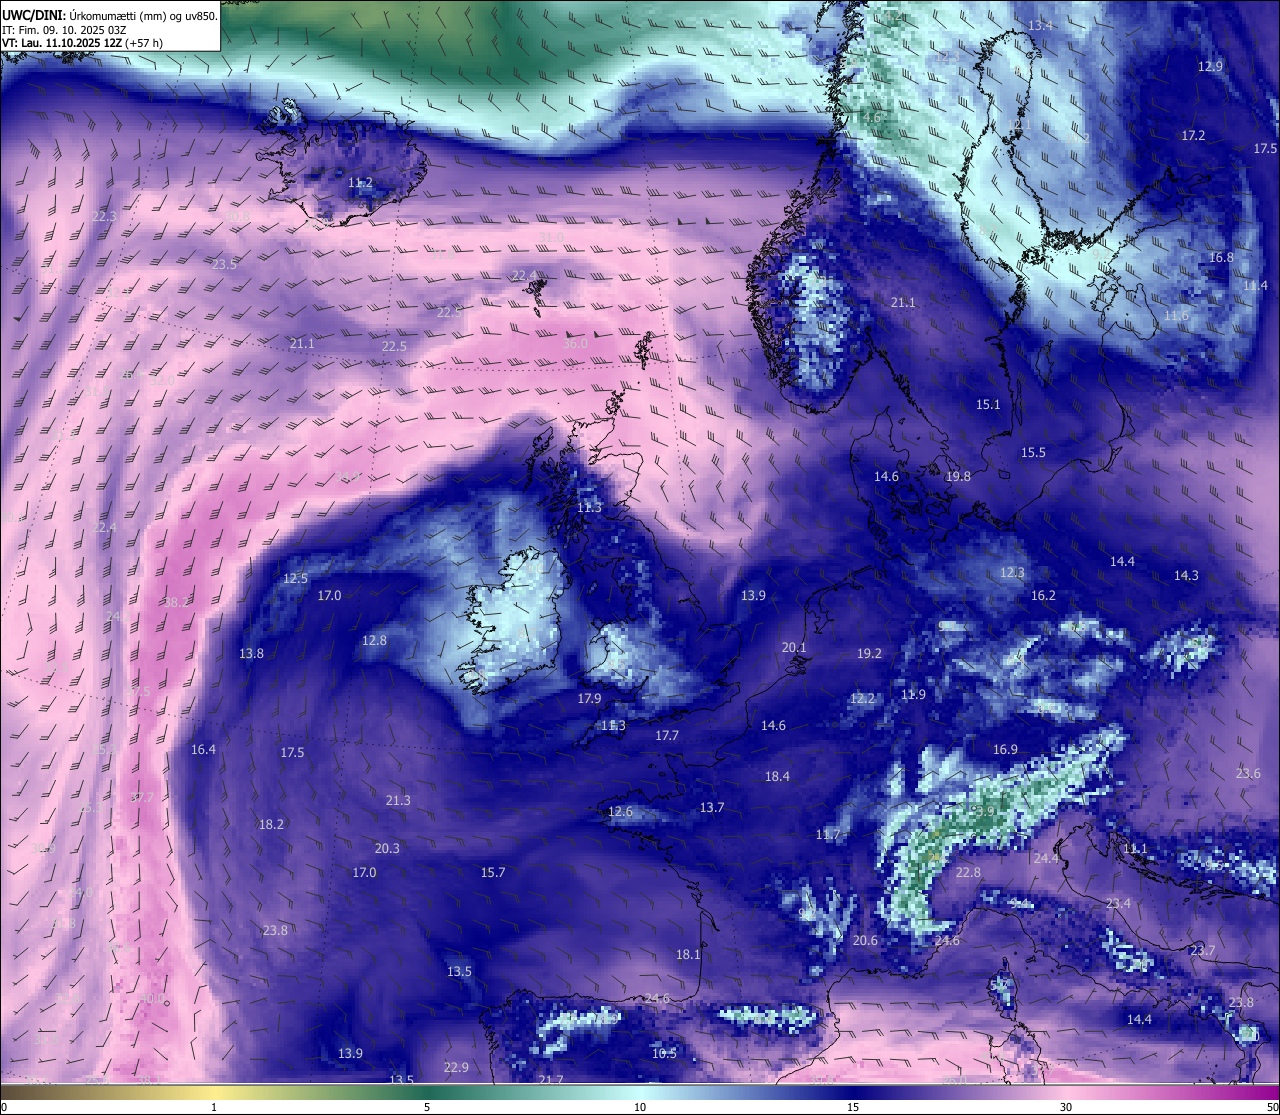Click the 11.2 value over Iceland
This screenshot has height=1115, width=1280.
coord(361,183)
